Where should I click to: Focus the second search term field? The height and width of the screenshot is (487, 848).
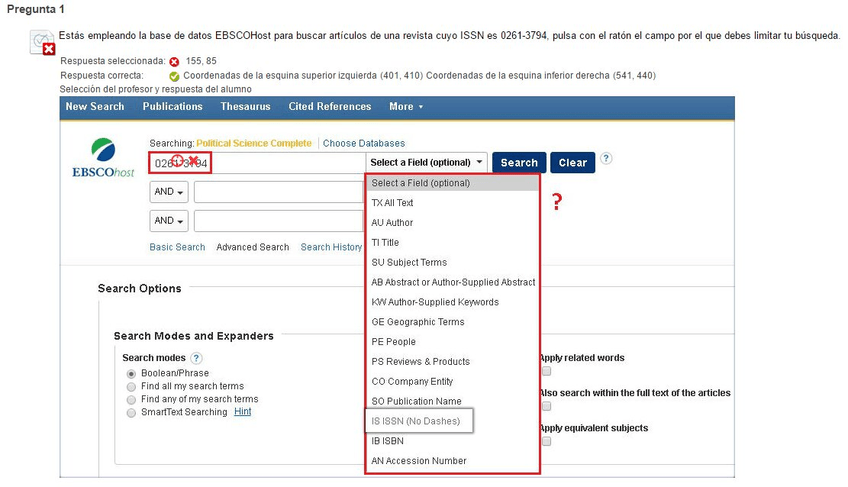[280, 192]
